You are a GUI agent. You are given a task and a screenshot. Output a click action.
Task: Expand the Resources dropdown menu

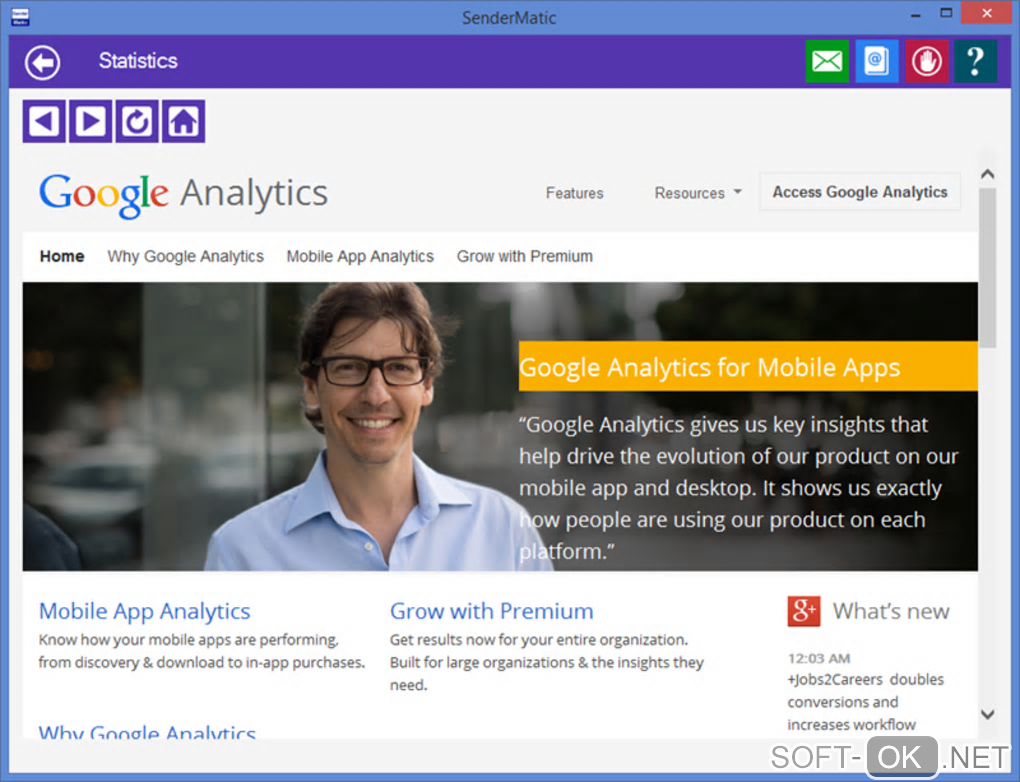698,193
